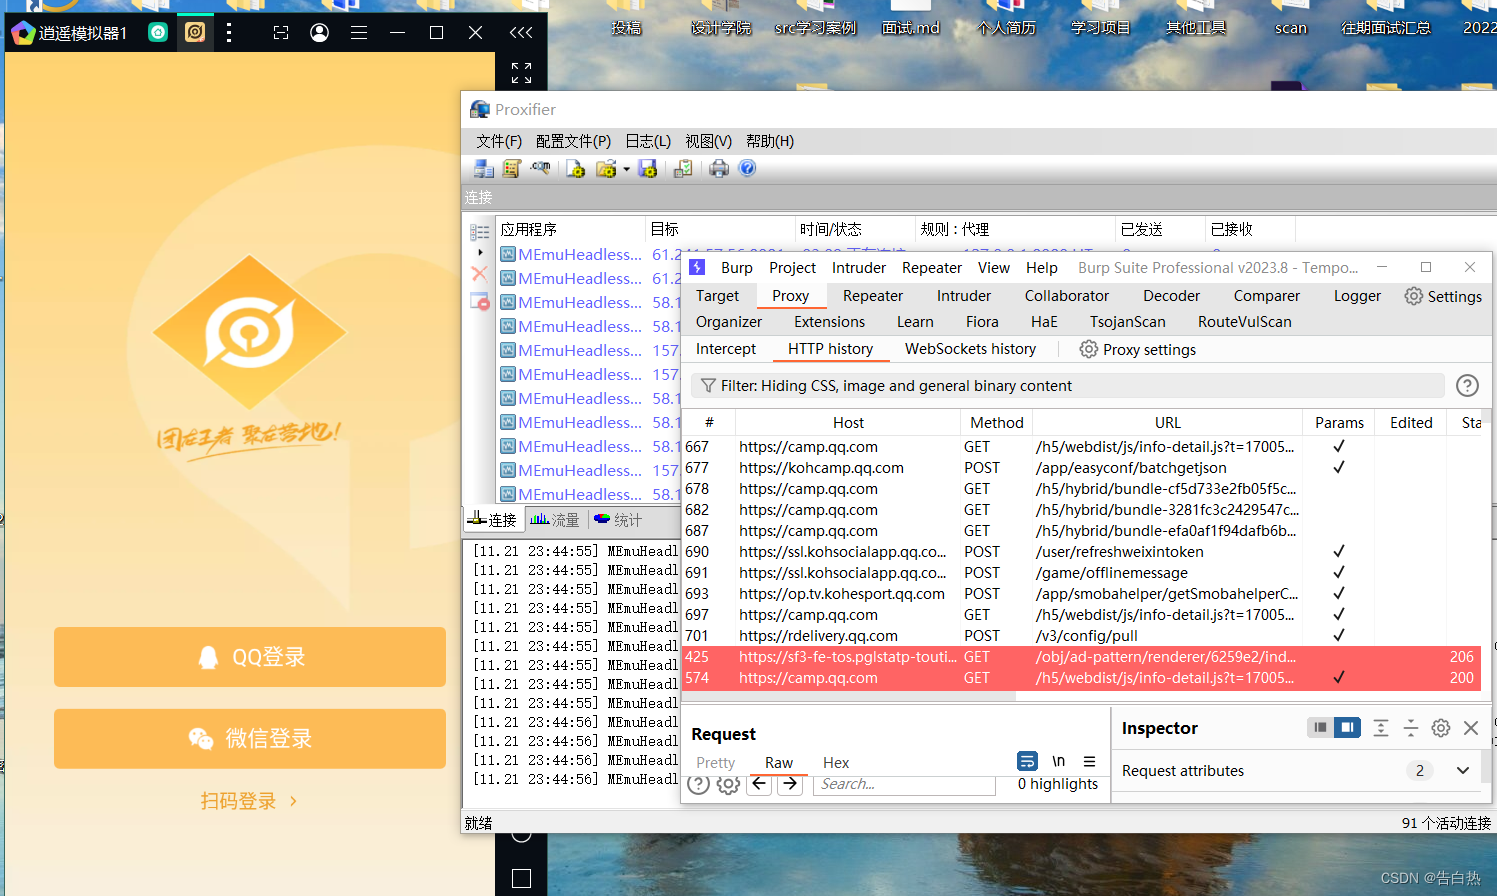
Task: Click Proxifier new profile toolbar icon
Action: tap(575, 169)
